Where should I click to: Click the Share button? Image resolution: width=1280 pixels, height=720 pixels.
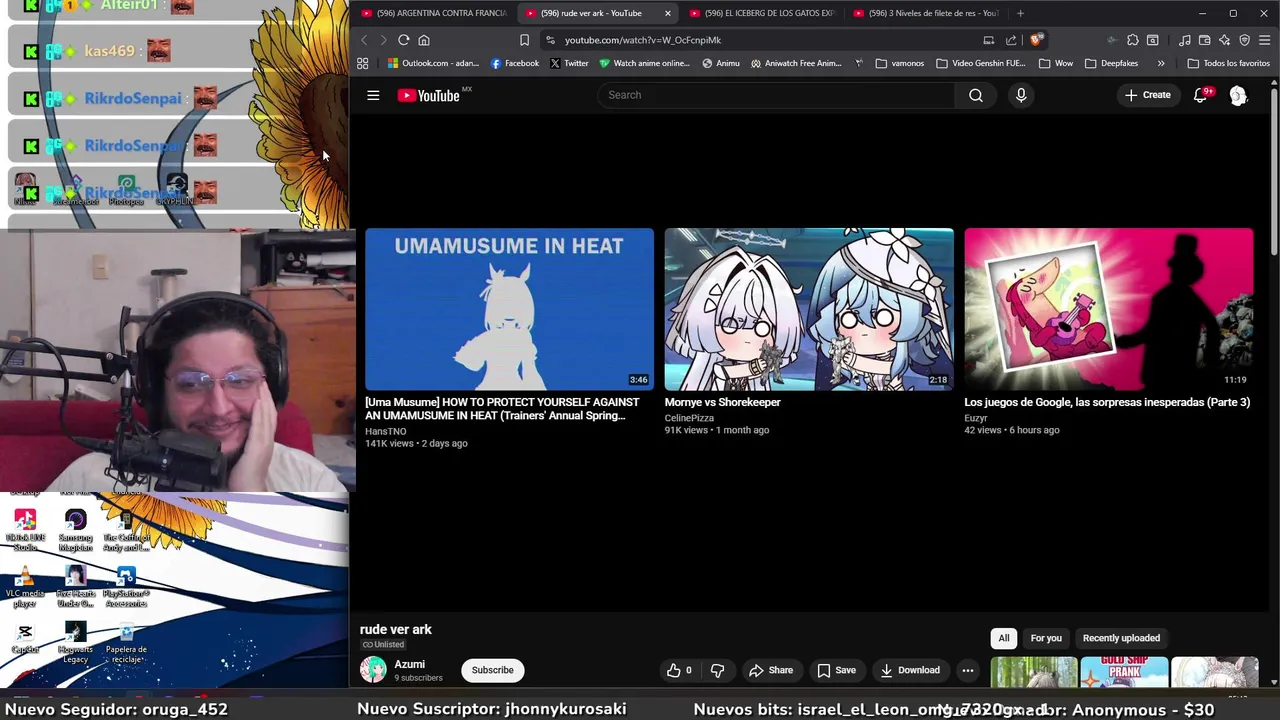point(771,670)
